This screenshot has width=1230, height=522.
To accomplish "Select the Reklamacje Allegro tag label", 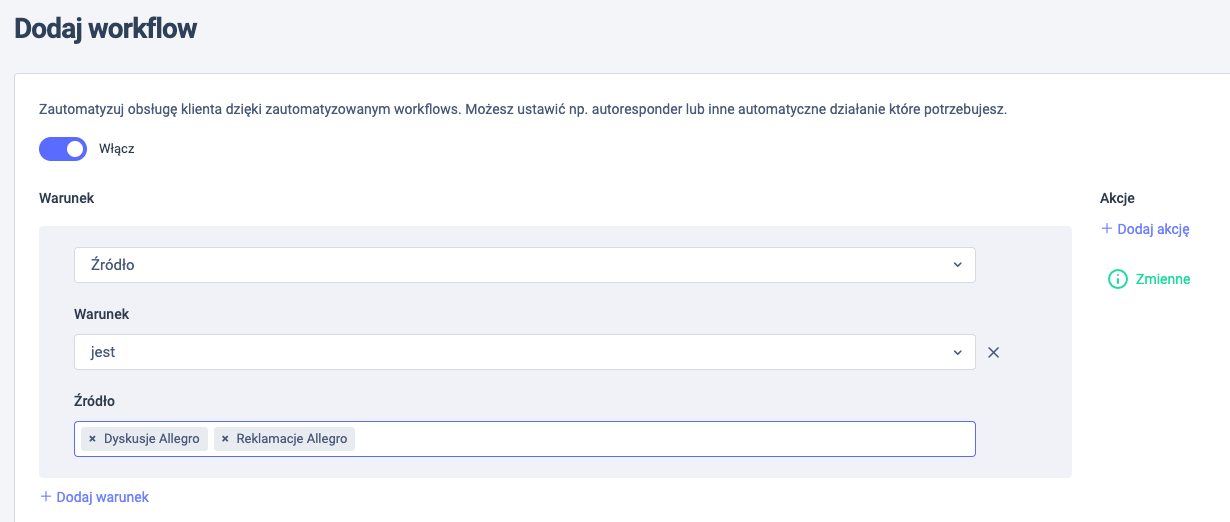I will click(x=292, y=439).
